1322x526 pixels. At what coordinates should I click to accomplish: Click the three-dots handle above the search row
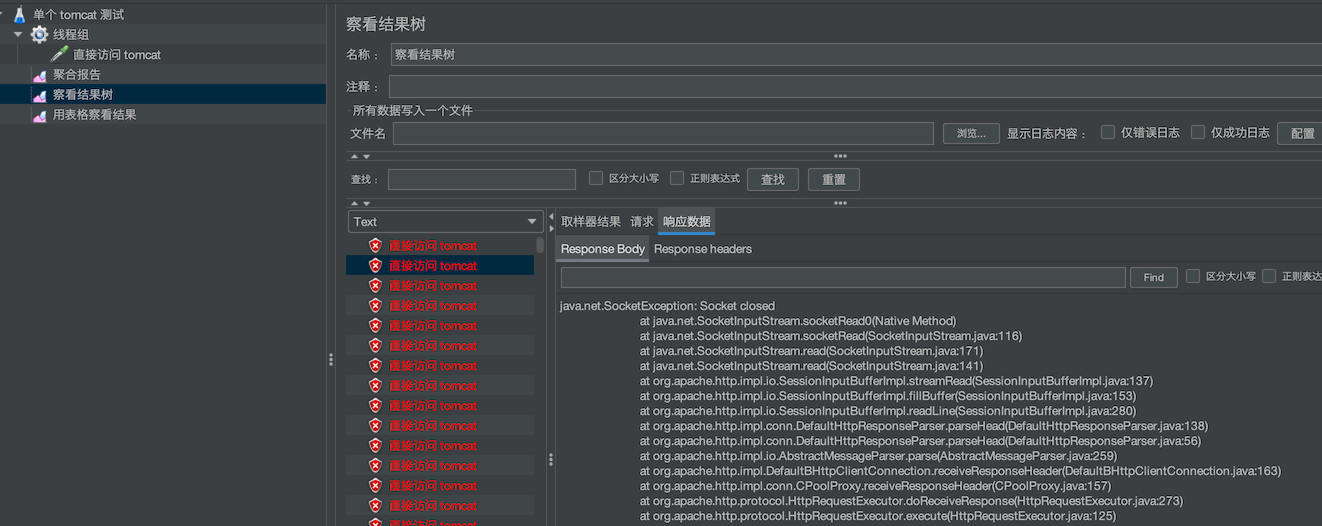(x=840, y=156)
